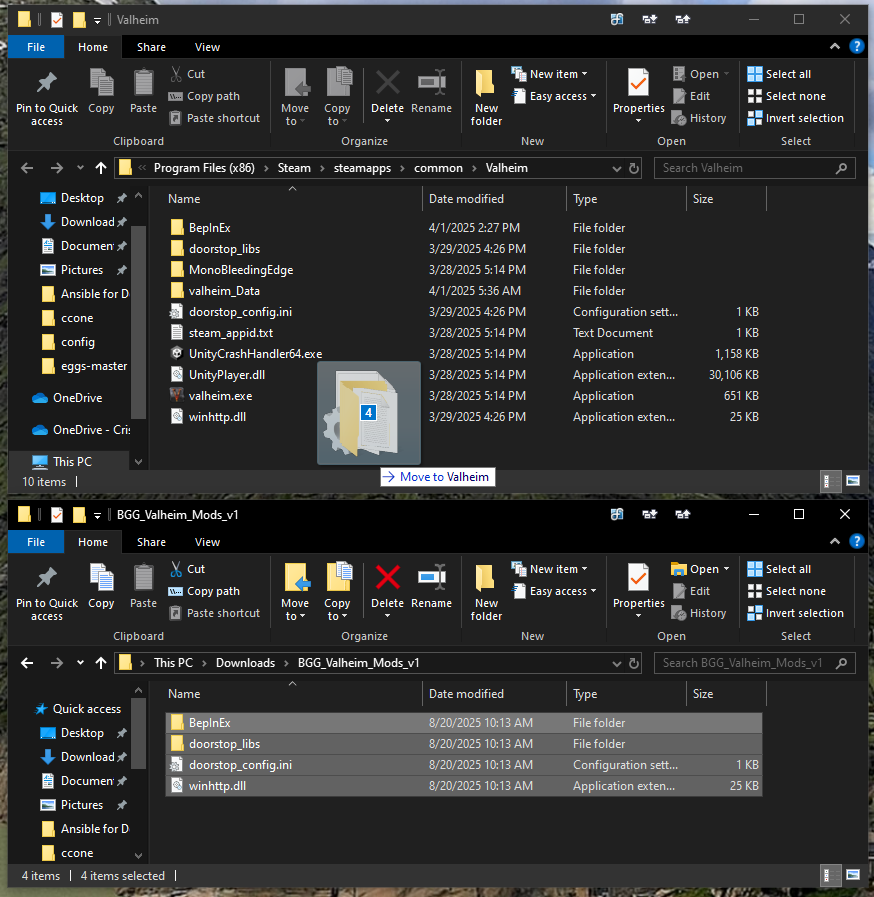This screenshot has height=897, width=874.
Task: Select winhttp.dll in BGG_Valheim_Mods_v1 window
Action: pos(464,786)
